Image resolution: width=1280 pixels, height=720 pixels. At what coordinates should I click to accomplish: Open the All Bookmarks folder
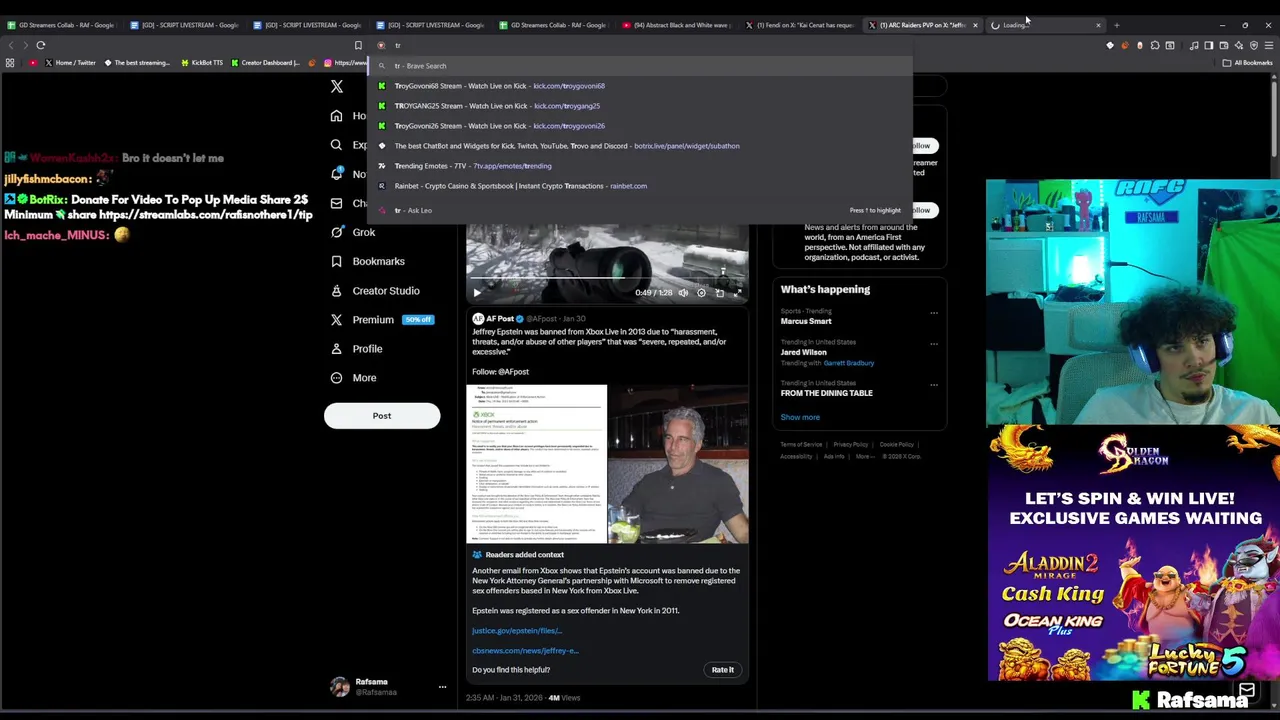pos(1247,63)
